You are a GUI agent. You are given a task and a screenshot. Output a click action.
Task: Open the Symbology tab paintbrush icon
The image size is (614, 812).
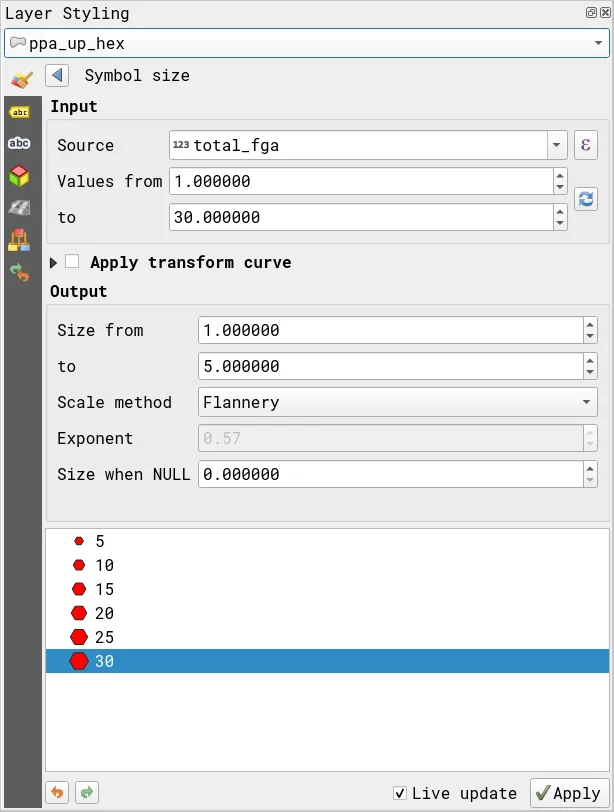(x=22, y=80)
